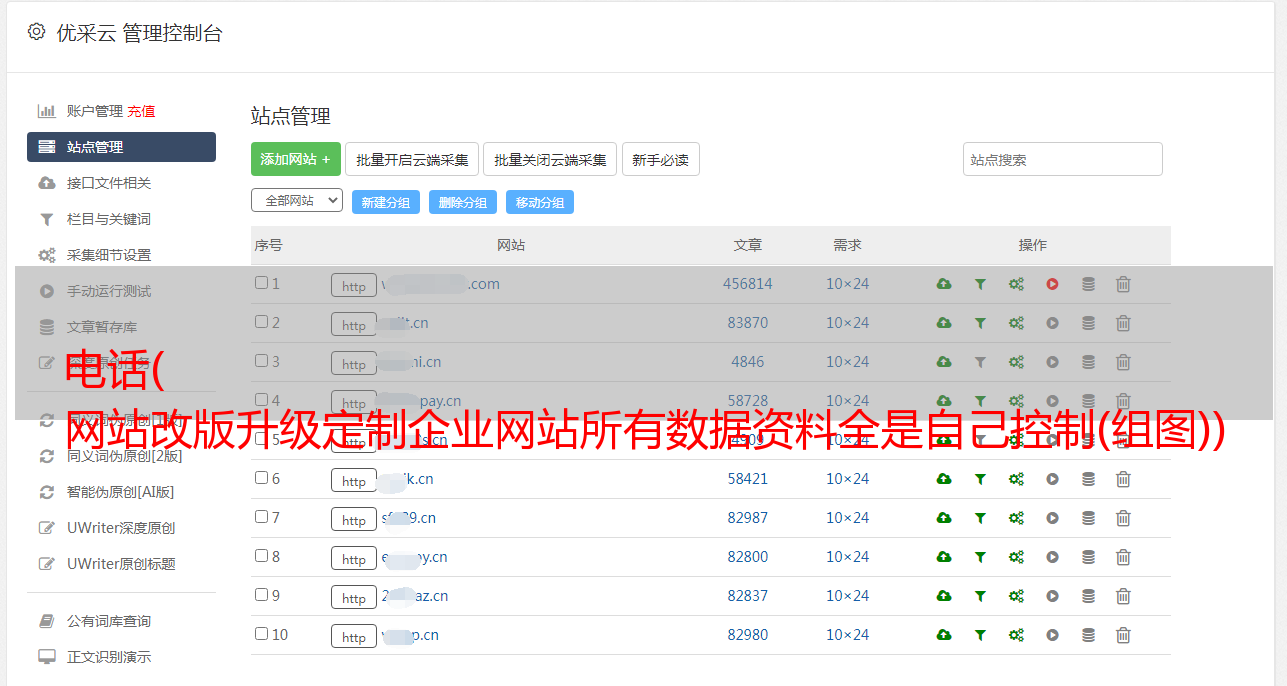Tick the checkbox for site row 2
This screenshot has height=686, width=1287.
coord(261,322)
